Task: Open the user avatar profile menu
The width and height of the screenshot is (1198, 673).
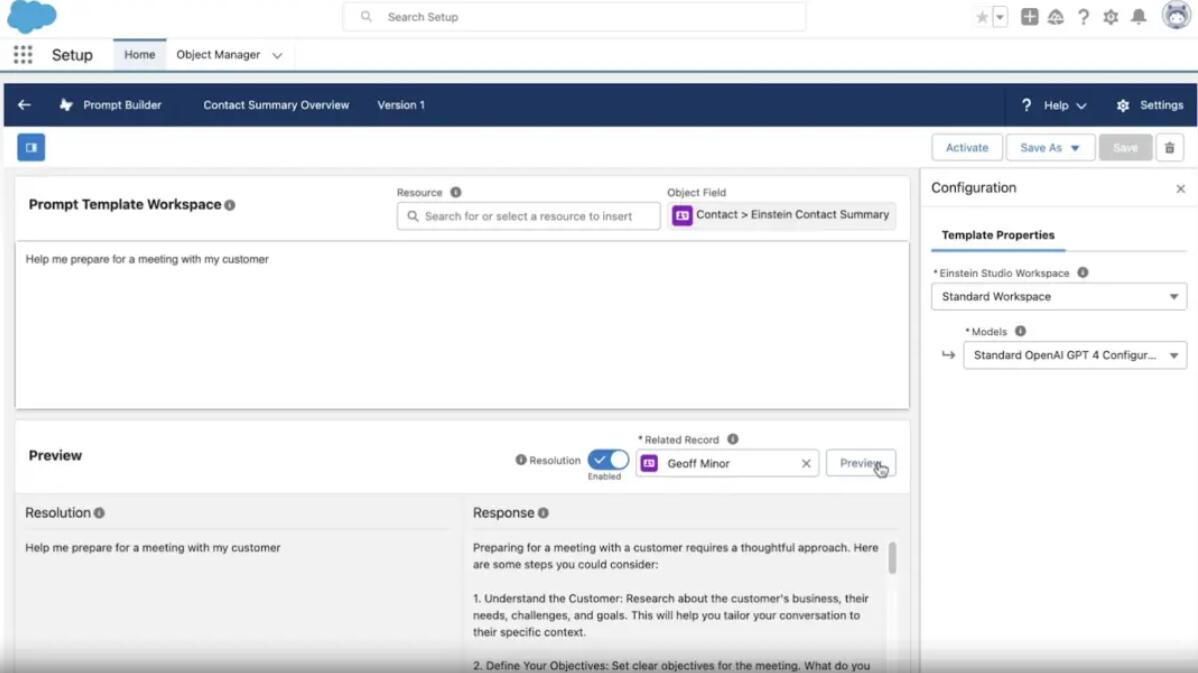Action: pos(1176,16)
